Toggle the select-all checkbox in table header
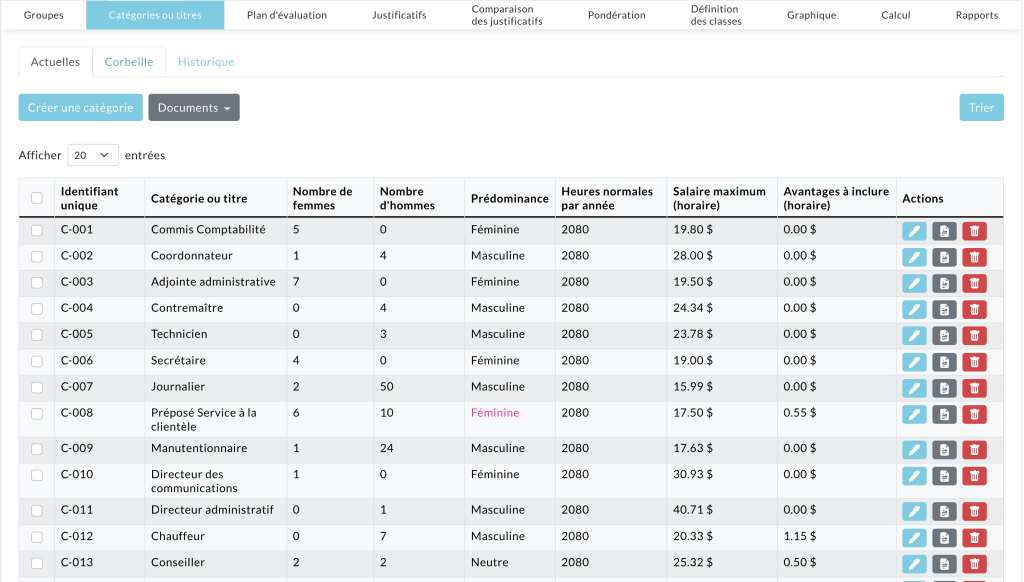1024x582 pixels. (37, 198)
